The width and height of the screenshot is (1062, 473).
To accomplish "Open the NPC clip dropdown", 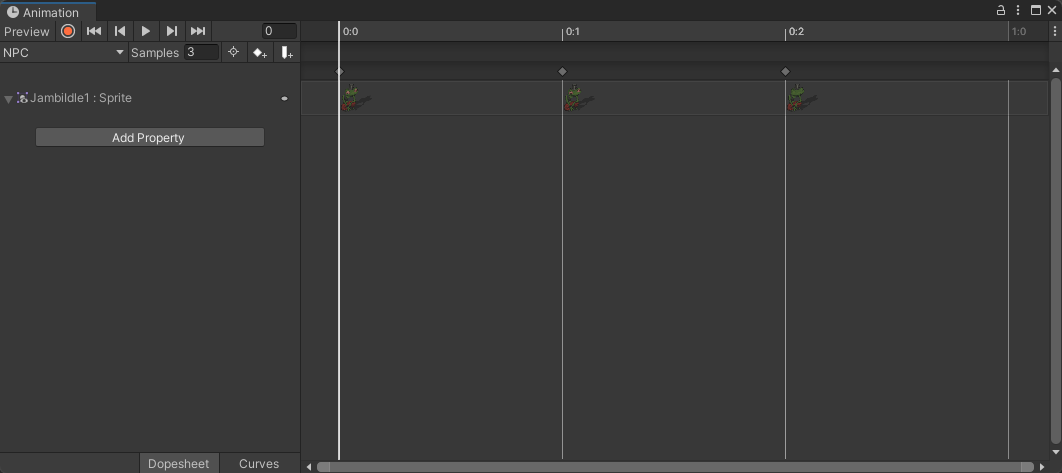I will (x=64, y=52).
